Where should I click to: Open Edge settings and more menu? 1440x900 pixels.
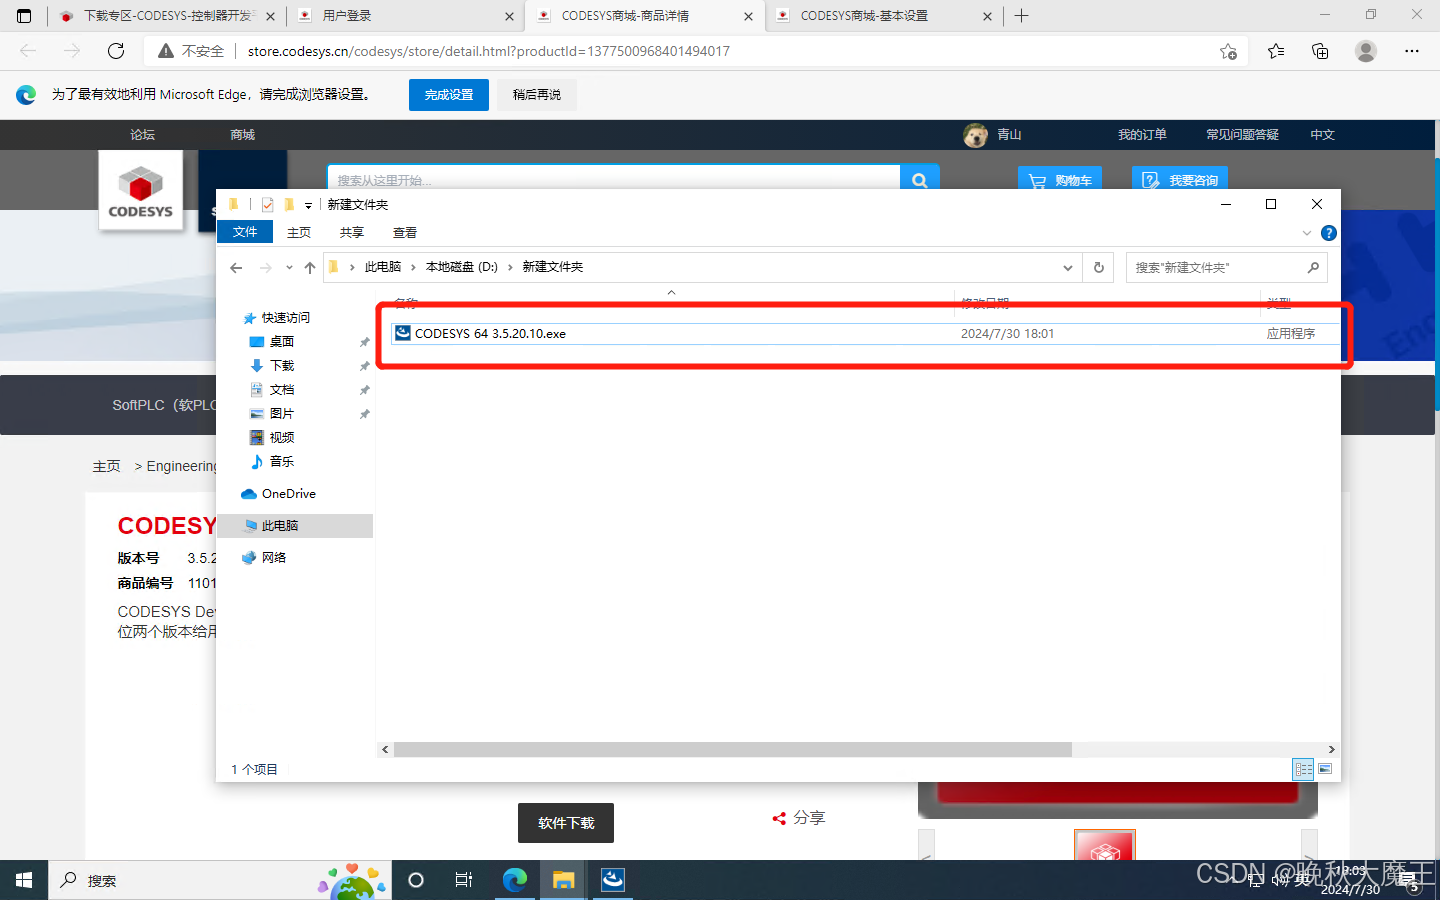pos(1412,51)
